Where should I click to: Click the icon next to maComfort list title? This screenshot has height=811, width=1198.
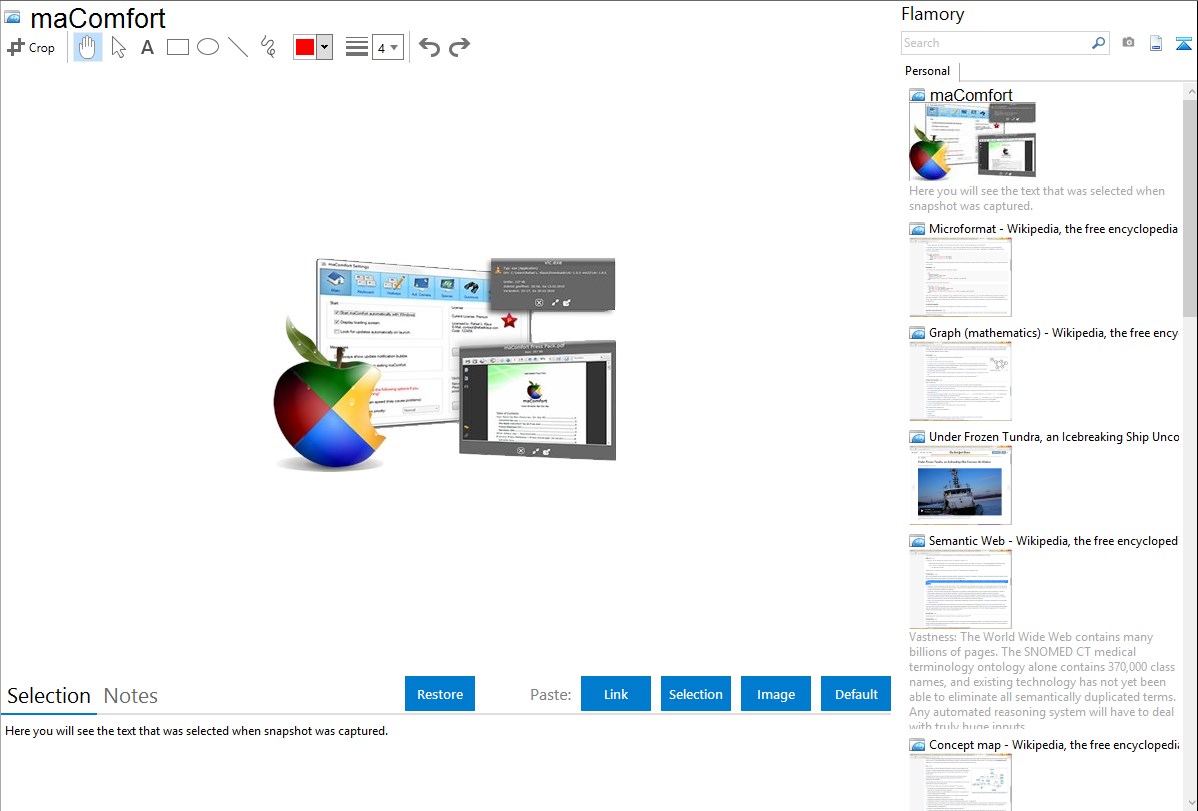[917, 96]
